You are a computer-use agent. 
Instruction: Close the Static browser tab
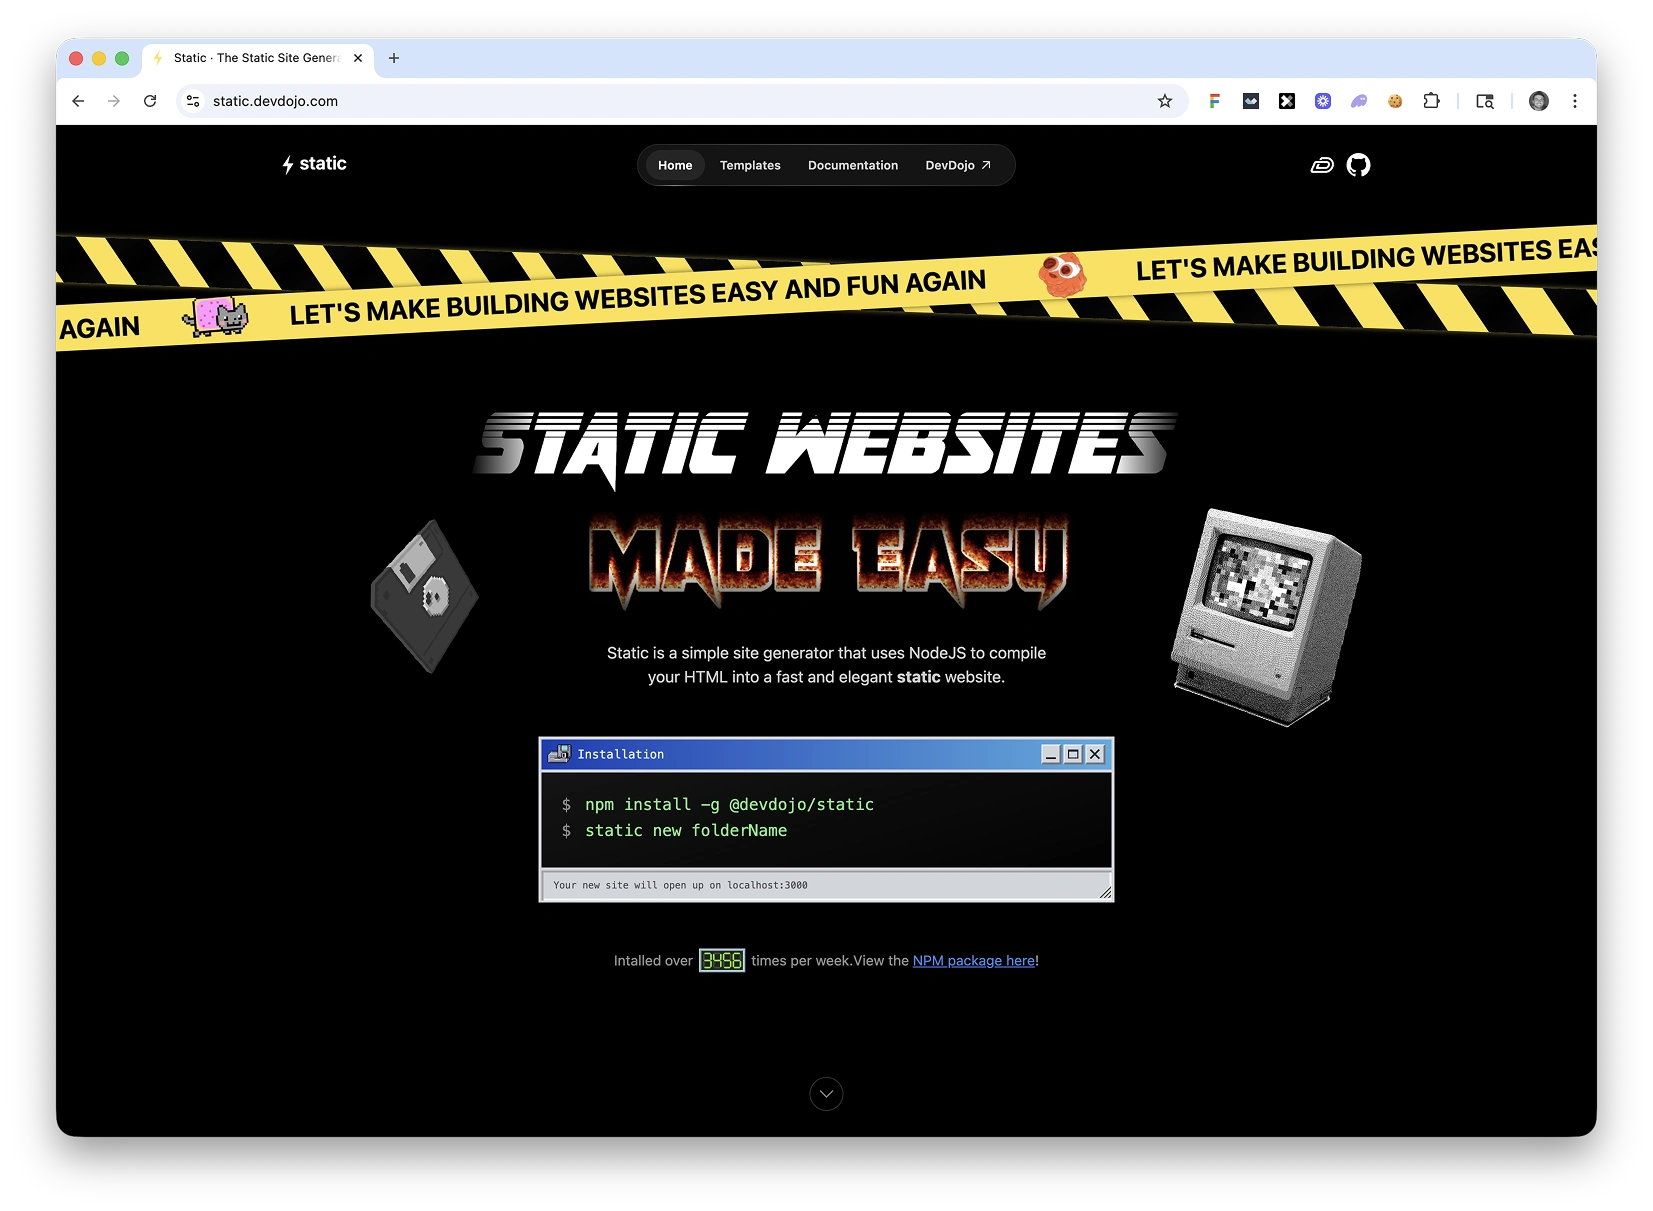tap(358, 58)
